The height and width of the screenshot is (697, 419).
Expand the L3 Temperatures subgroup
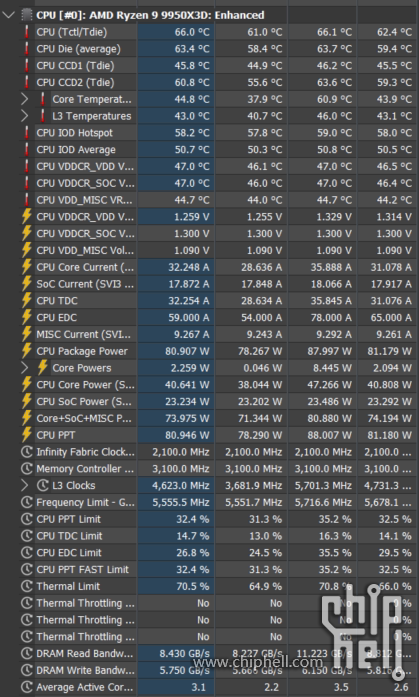pyautogui.click(x=25, y=116)
